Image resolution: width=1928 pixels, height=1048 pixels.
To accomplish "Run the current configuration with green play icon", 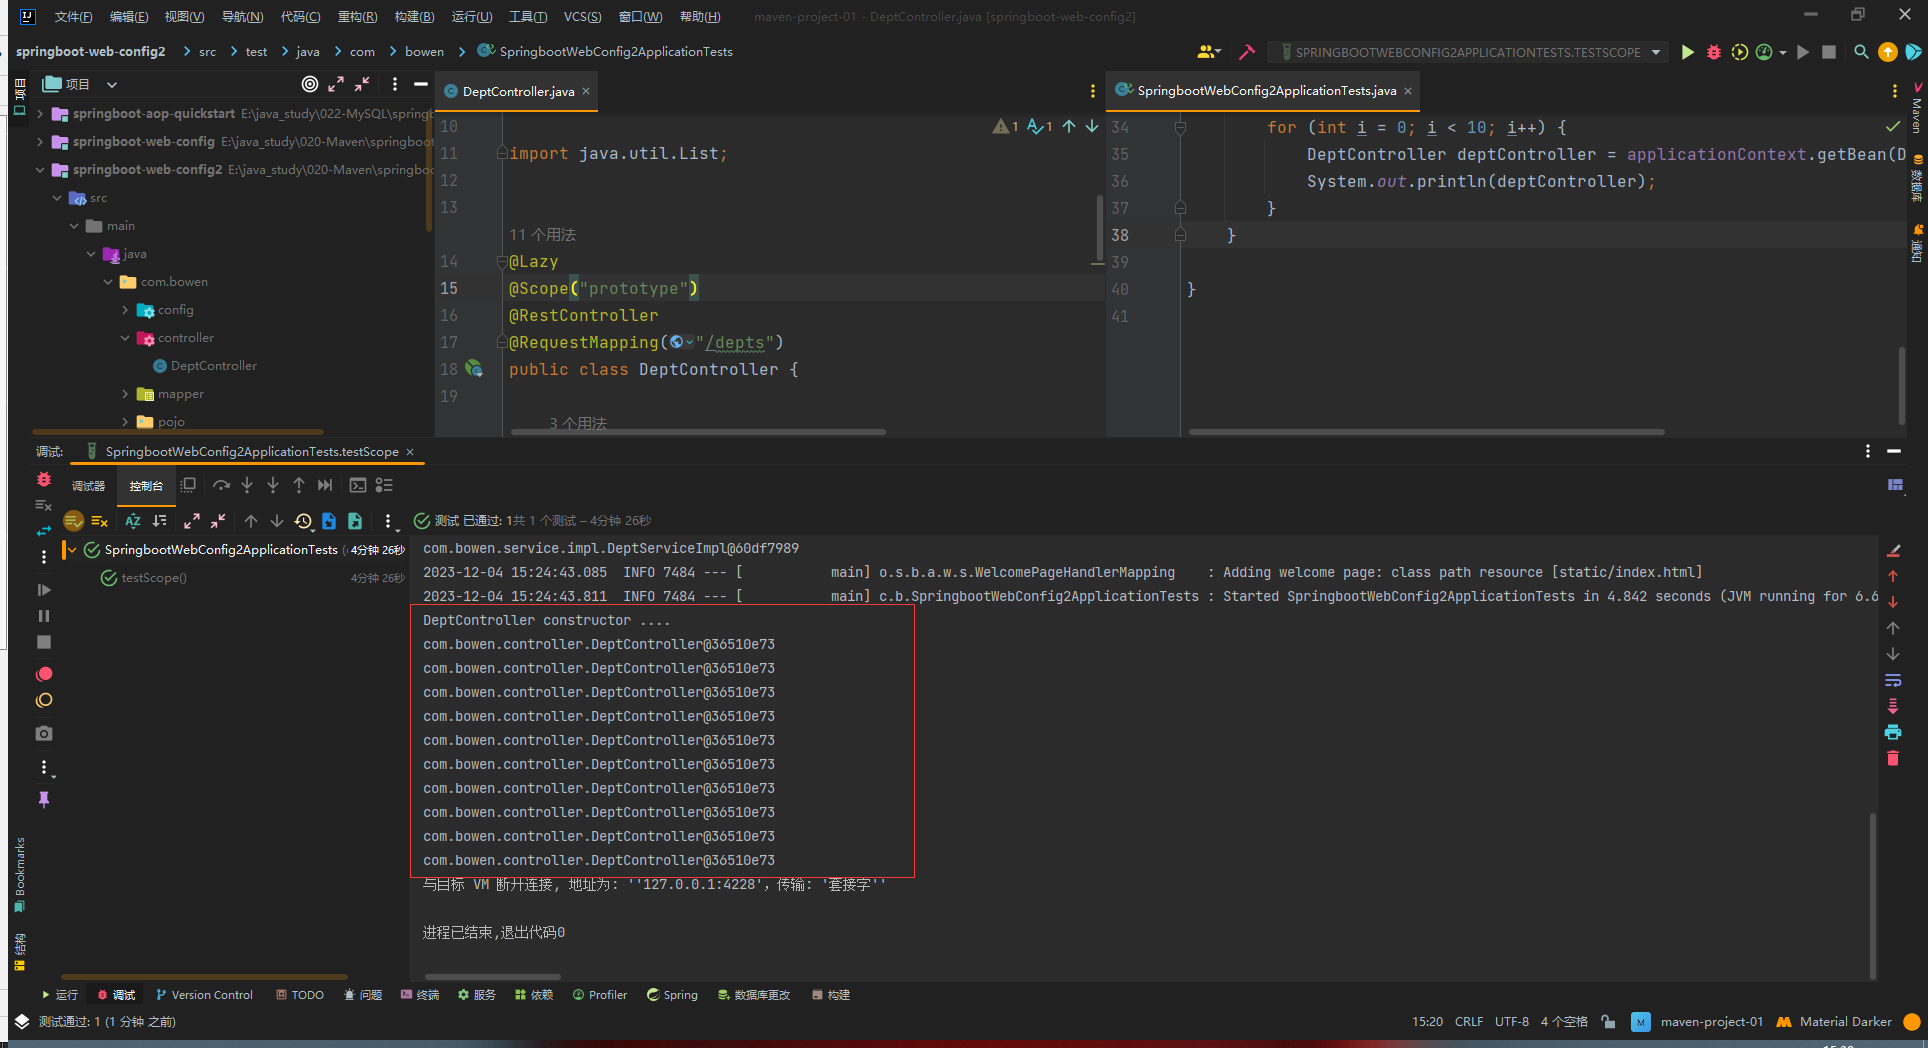I will tap(1688, 52).
